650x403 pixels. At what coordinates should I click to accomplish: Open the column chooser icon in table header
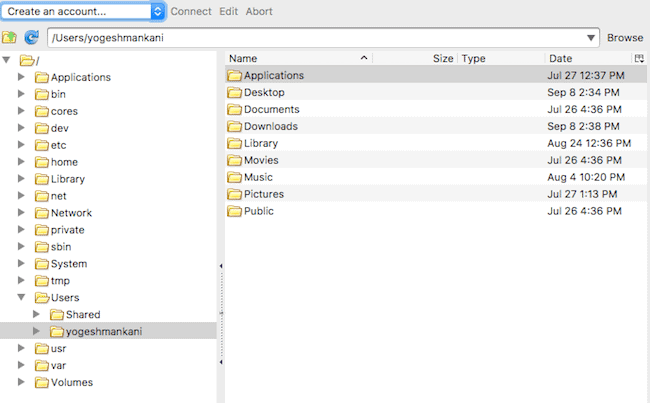[x=639, y=58]
